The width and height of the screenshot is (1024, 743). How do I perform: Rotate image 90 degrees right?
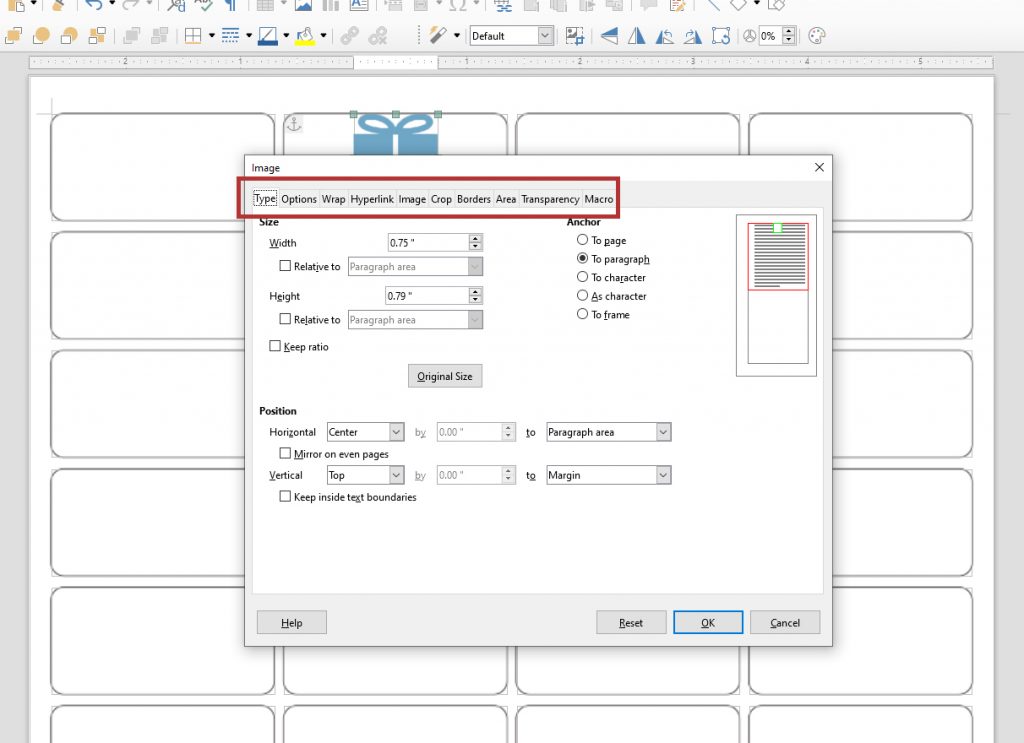point(692,36)
